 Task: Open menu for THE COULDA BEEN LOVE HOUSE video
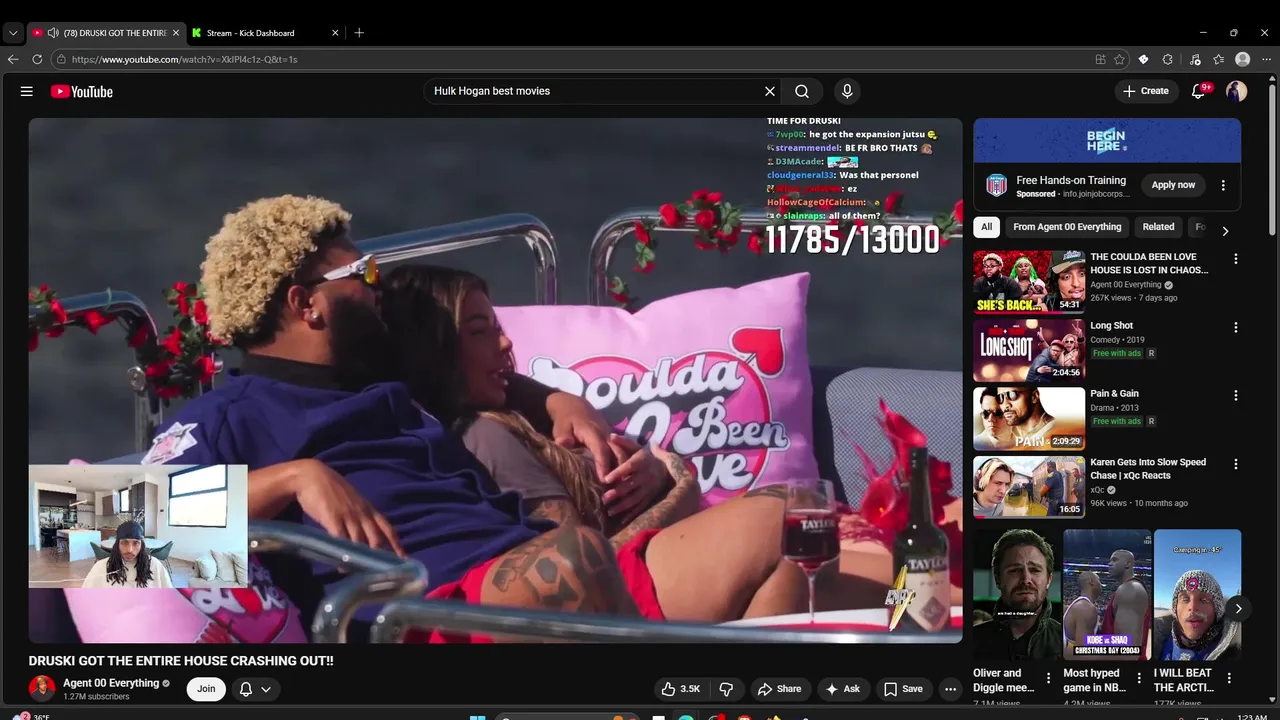[x=1236, y=258]
